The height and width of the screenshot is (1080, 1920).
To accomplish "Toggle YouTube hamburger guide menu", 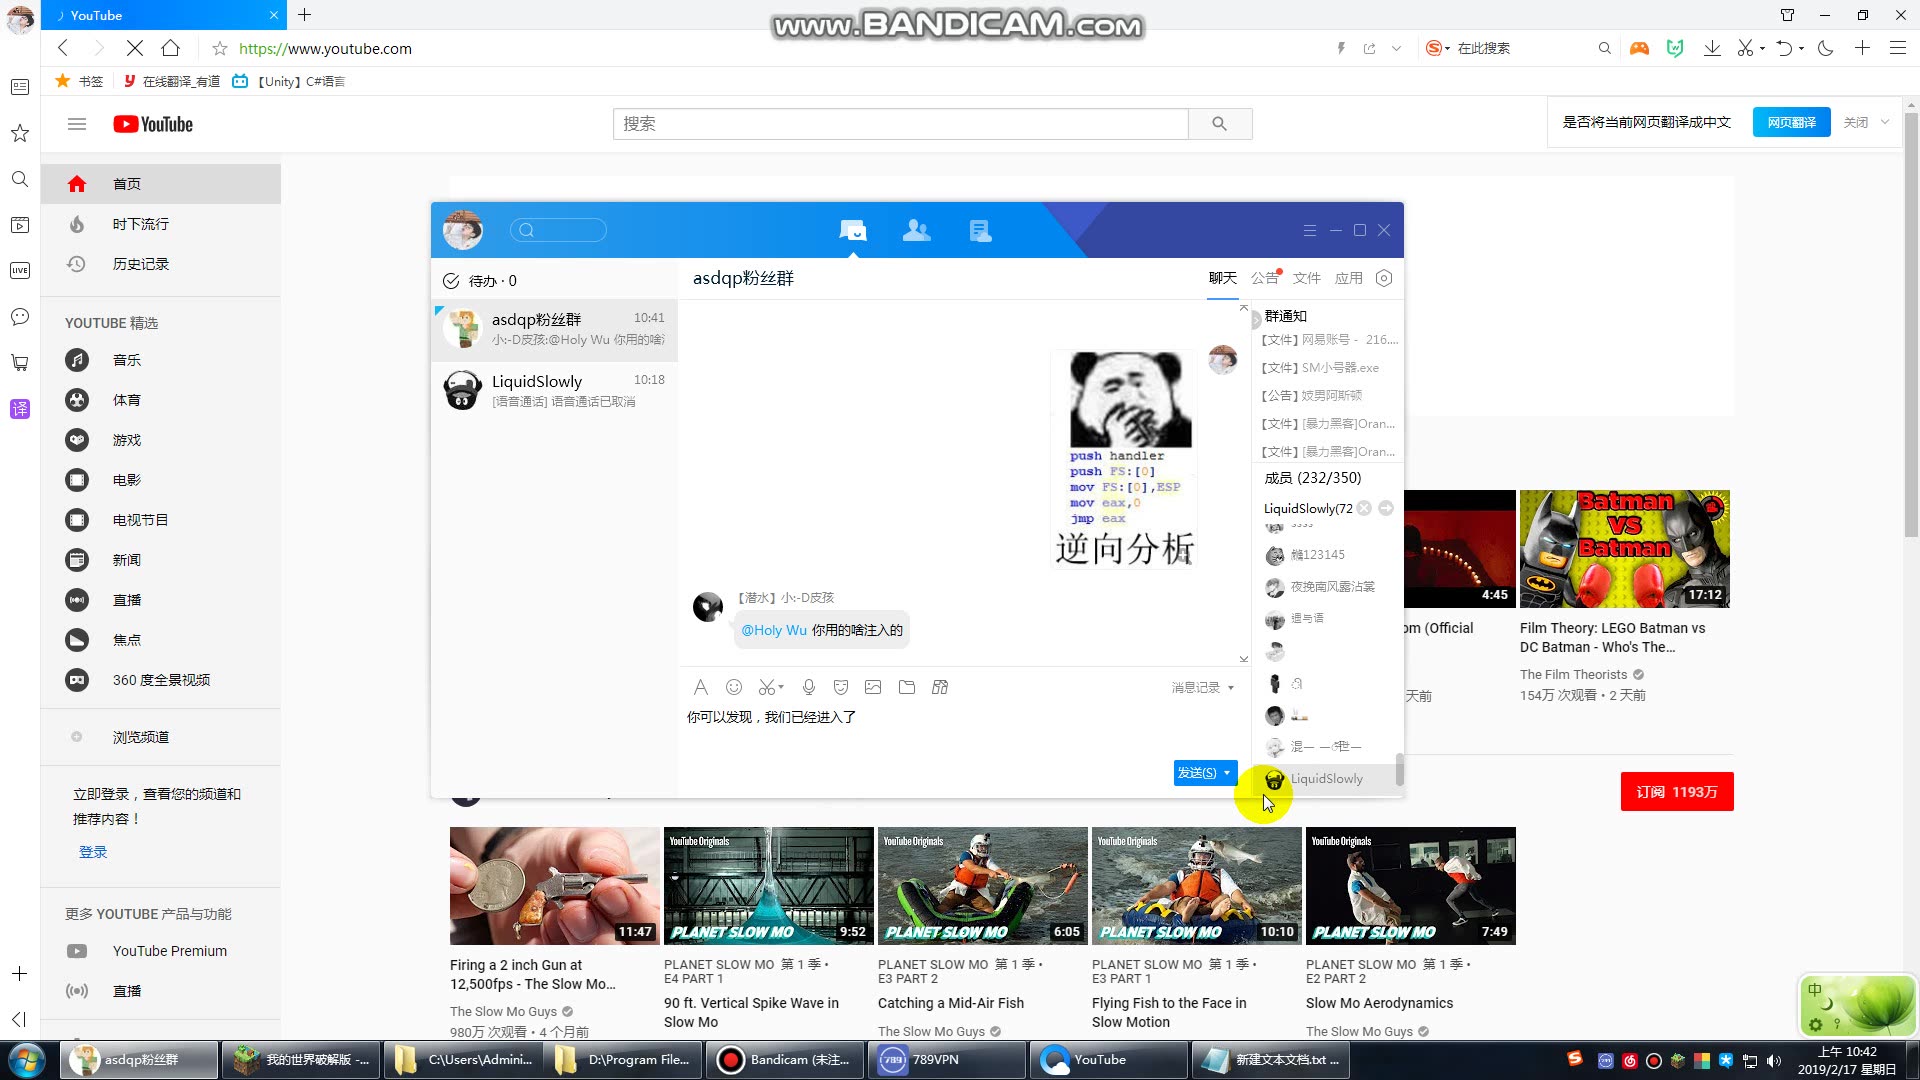I will (77, 124).
